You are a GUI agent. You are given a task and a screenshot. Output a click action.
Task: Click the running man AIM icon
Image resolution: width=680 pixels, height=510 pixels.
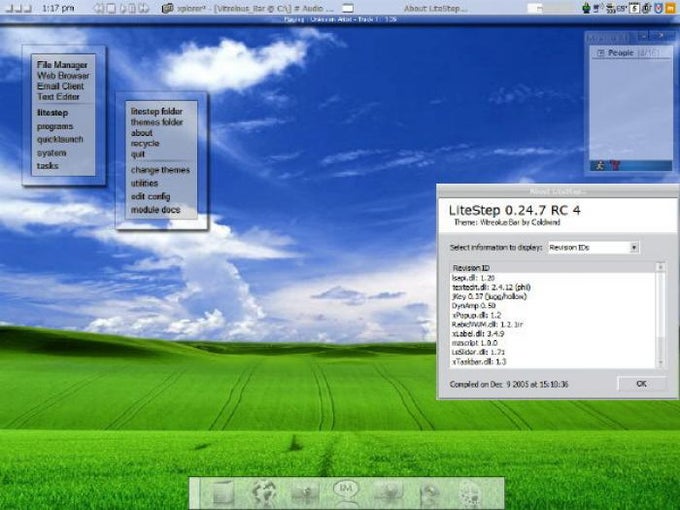pyautogui.click(x=600, y=165)
